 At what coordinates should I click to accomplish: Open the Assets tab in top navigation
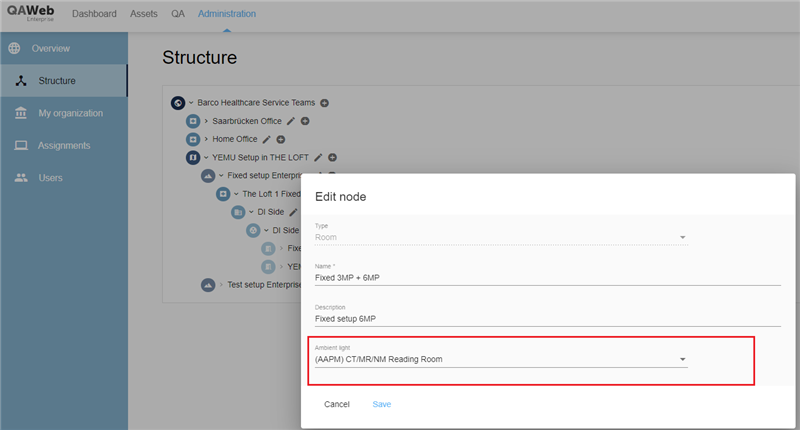coord(144,14)
